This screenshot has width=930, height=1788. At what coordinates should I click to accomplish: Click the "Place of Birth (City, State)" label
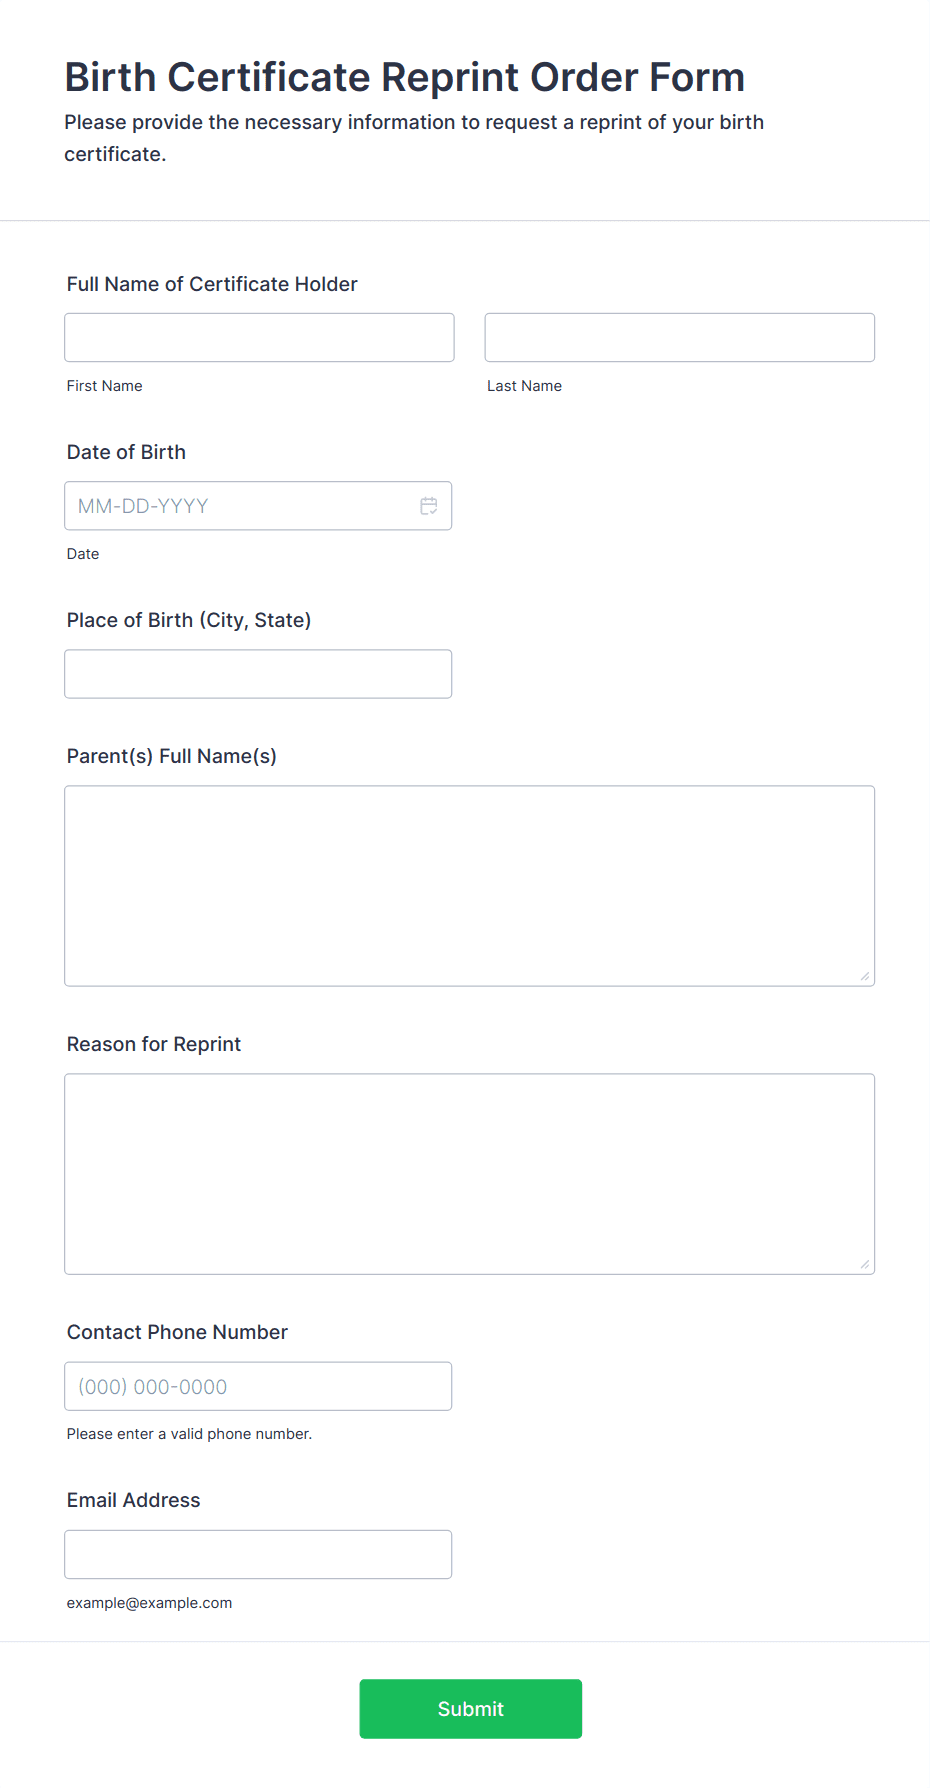pyautogui.click(x=189, y=620)
